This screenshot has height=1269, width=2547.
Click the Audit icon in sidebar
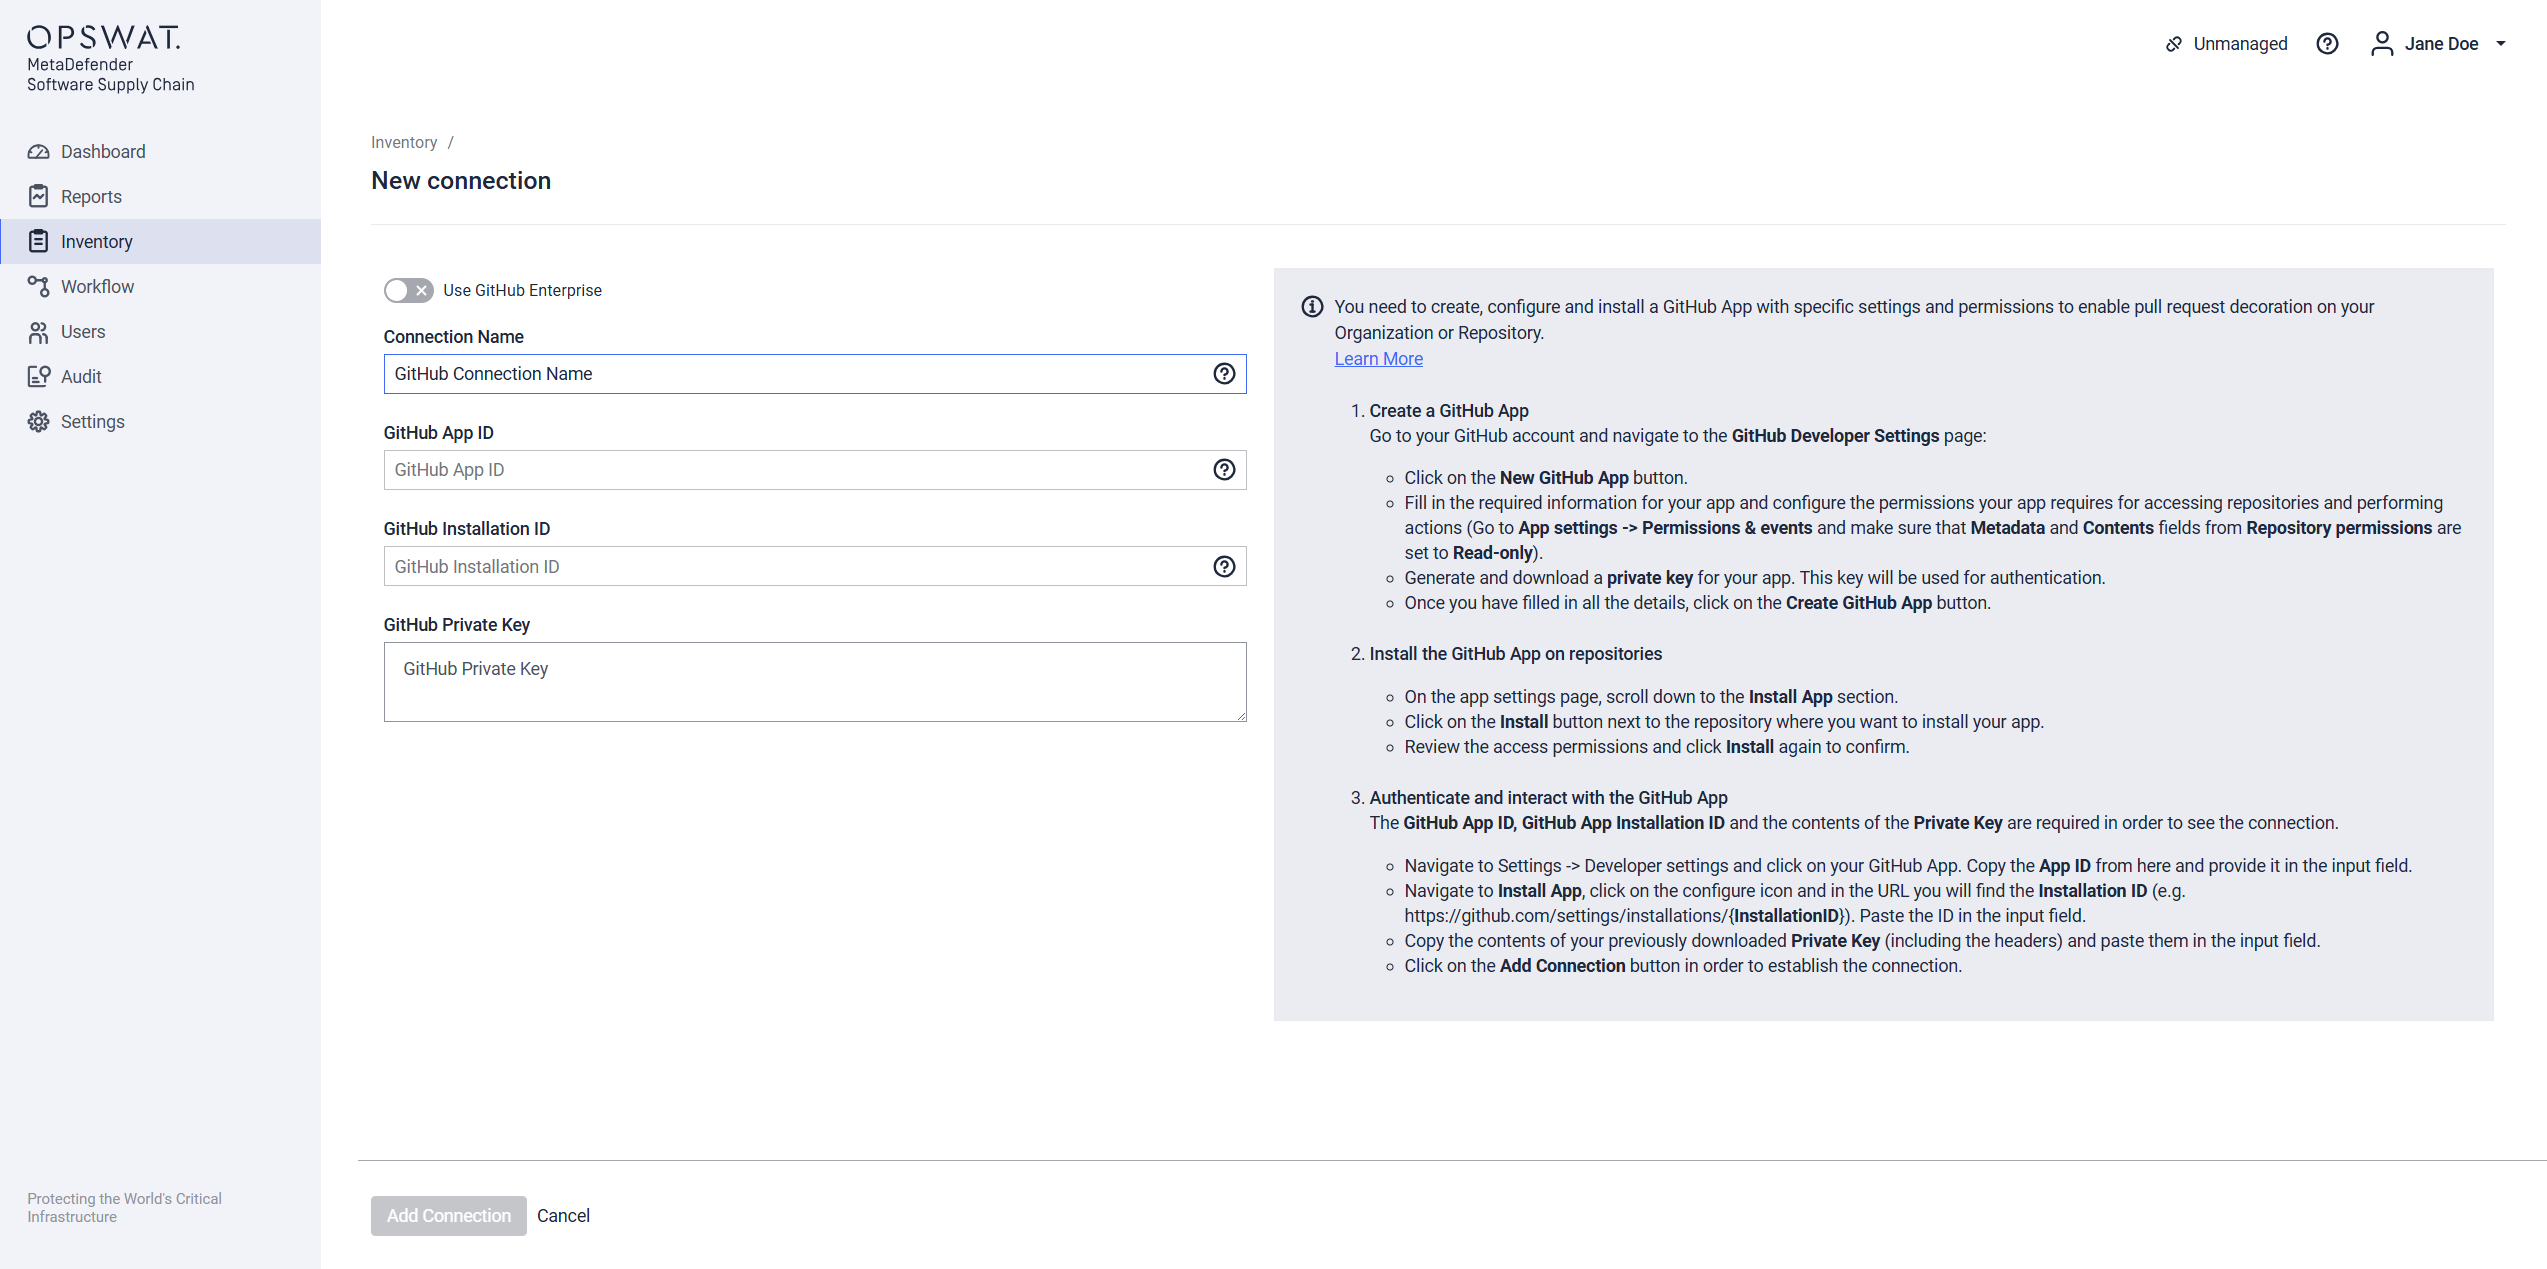point(38,377)
